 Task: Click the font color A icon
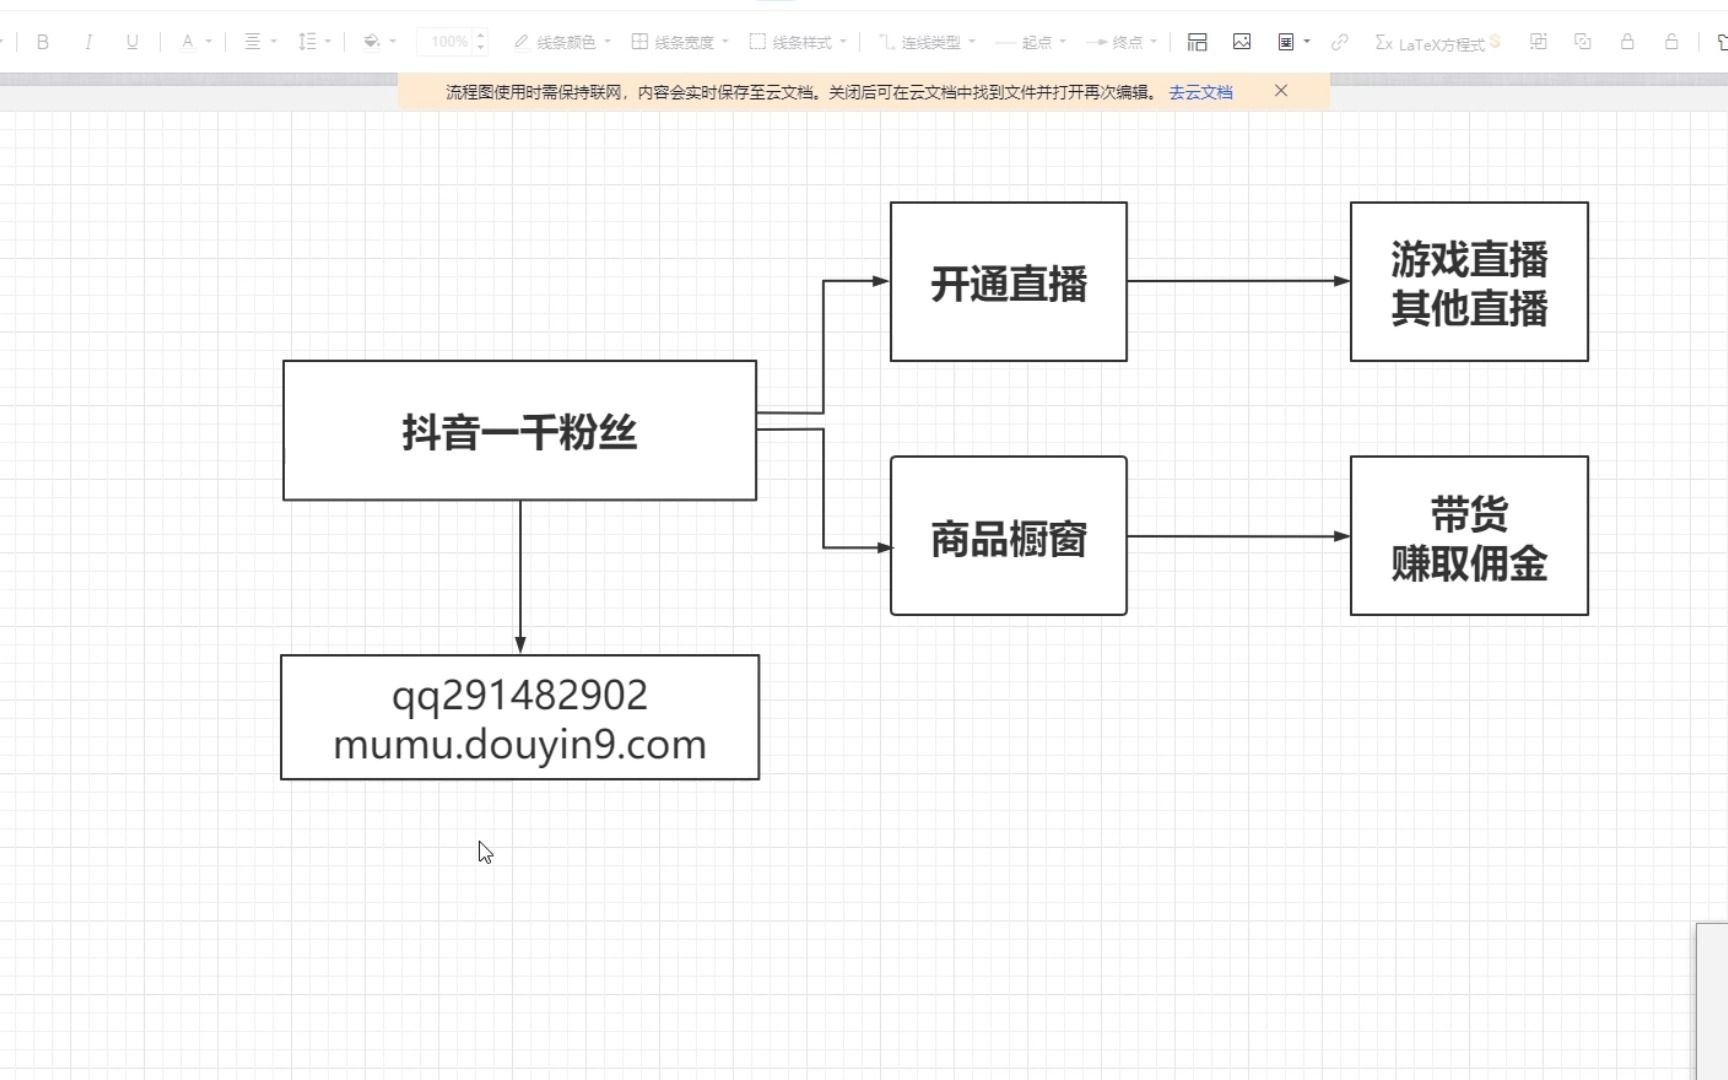coord(187,42)
